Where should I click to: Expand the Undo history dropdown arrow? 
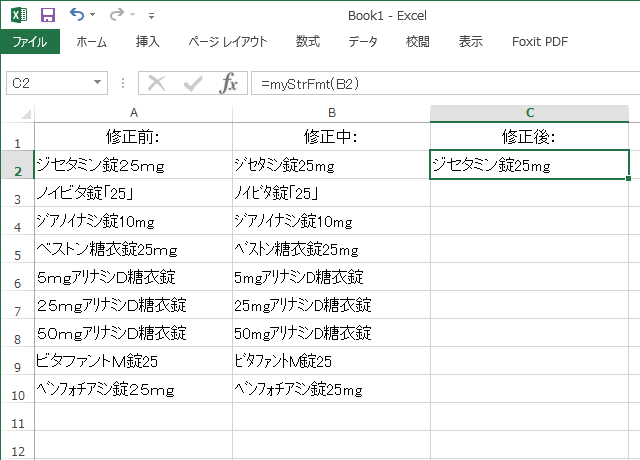coord(94,17)
